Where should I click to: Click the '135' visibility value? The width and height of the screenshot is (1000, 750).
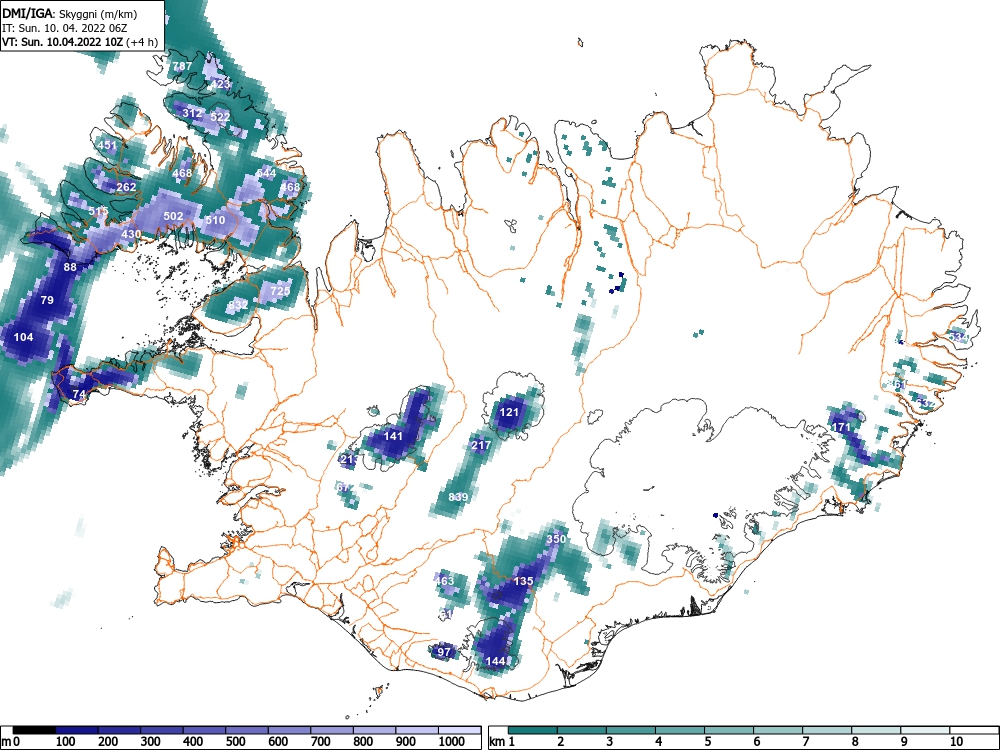coord(523,581)
